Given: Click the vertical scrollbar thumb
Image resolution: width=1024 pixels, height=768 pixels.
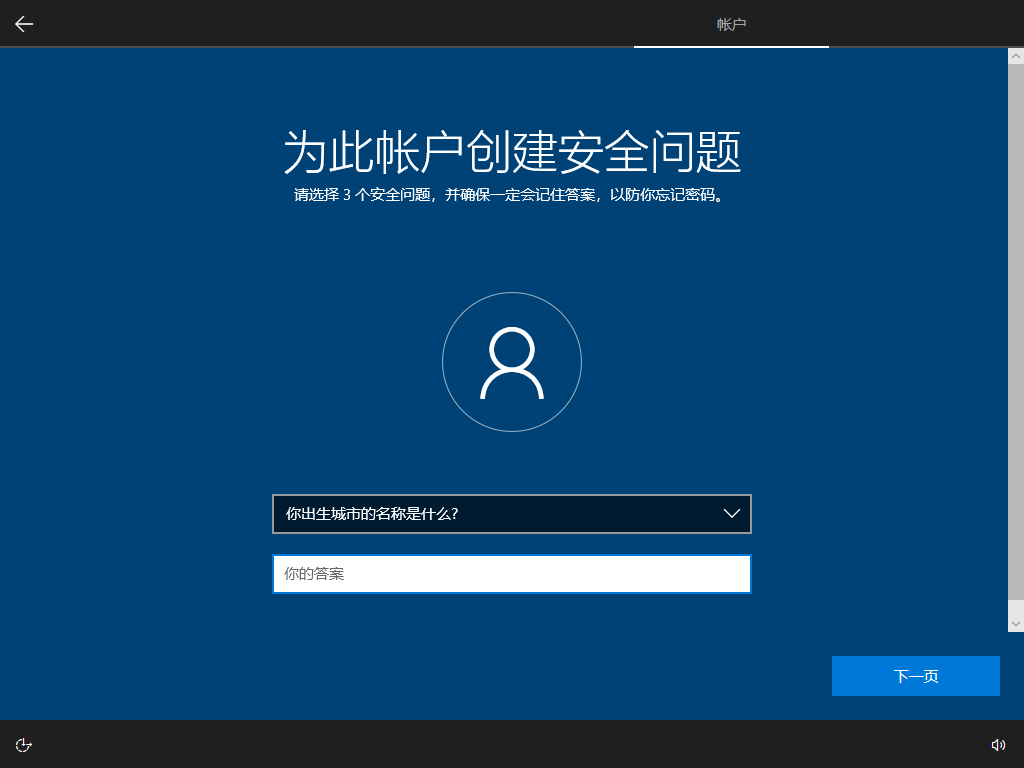Looking at the screenshot, I should coord(1016,332).
